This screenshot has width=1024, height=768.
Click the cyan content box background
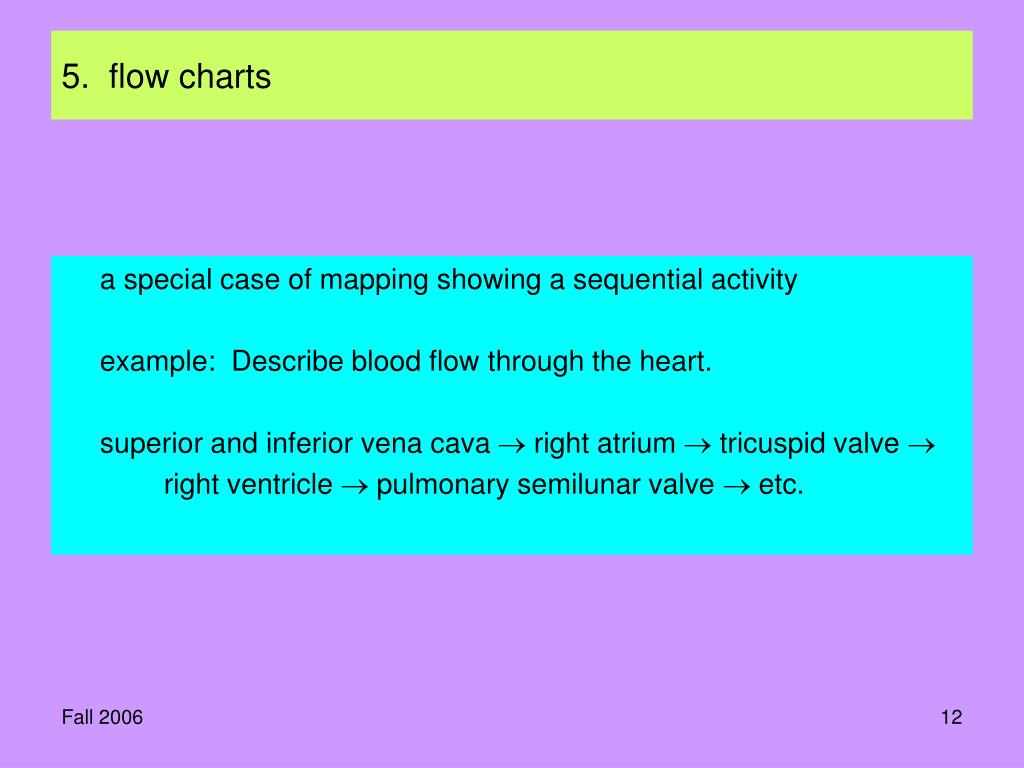point(511,405)
